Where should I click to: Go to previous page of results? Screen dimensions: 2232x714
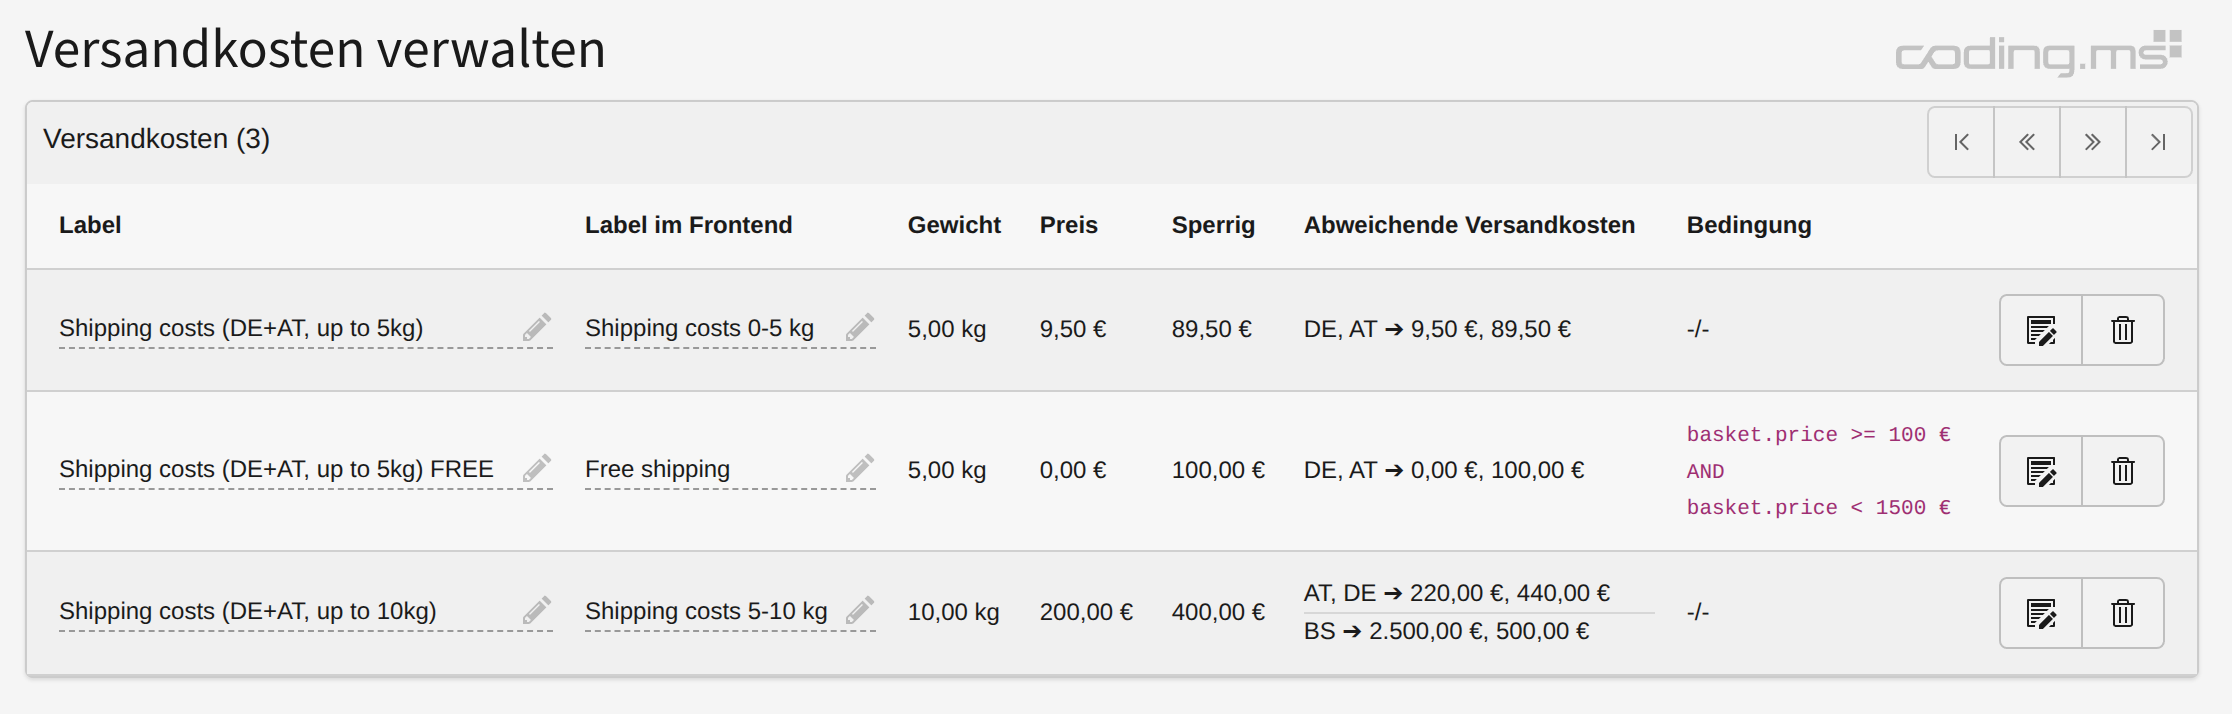point(2027,142)
